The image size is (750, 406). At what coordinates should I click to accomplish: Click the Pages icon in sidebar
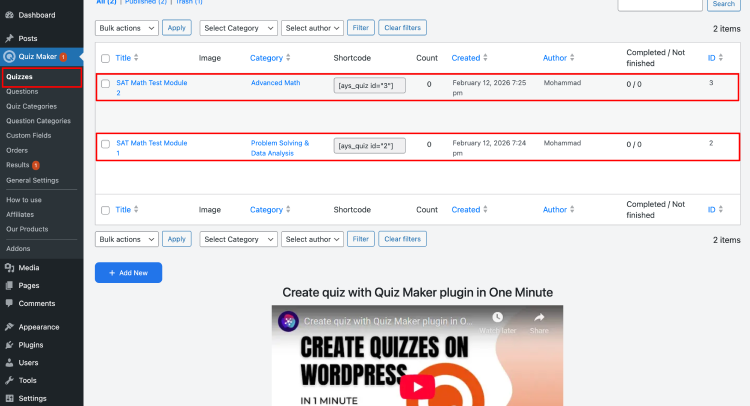point(9,285)
